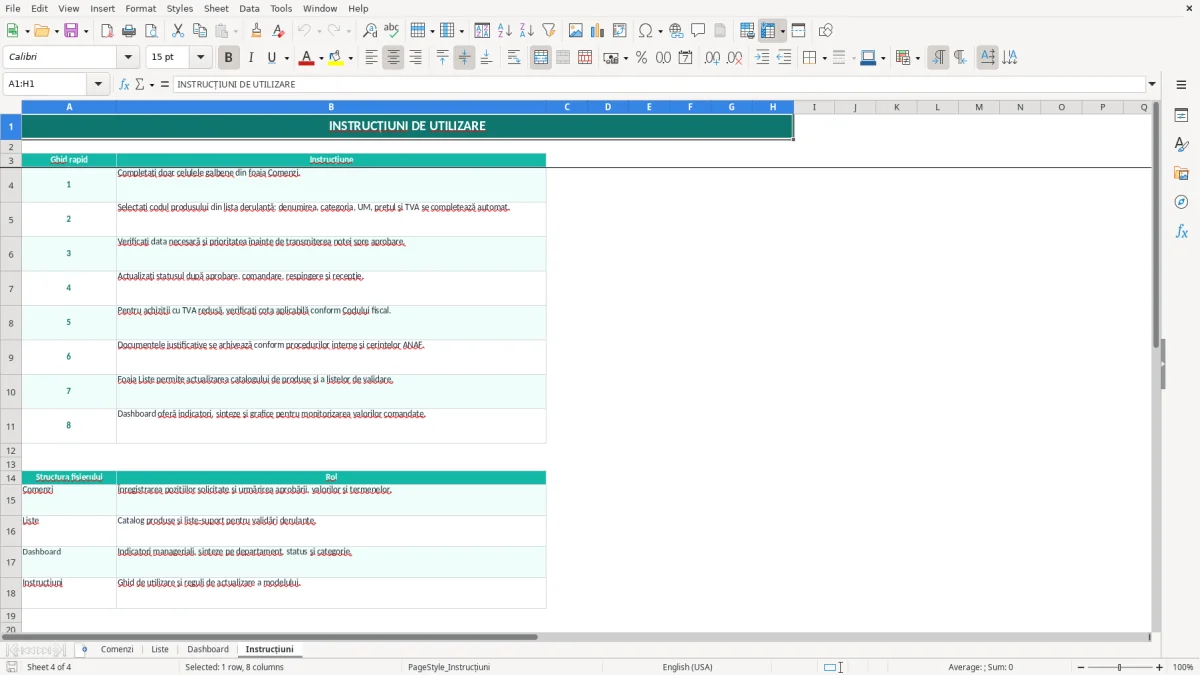This screenshot has height=675, width=1200.
Task: Clear direct formatting icon
Action: [x=279, y=30]
